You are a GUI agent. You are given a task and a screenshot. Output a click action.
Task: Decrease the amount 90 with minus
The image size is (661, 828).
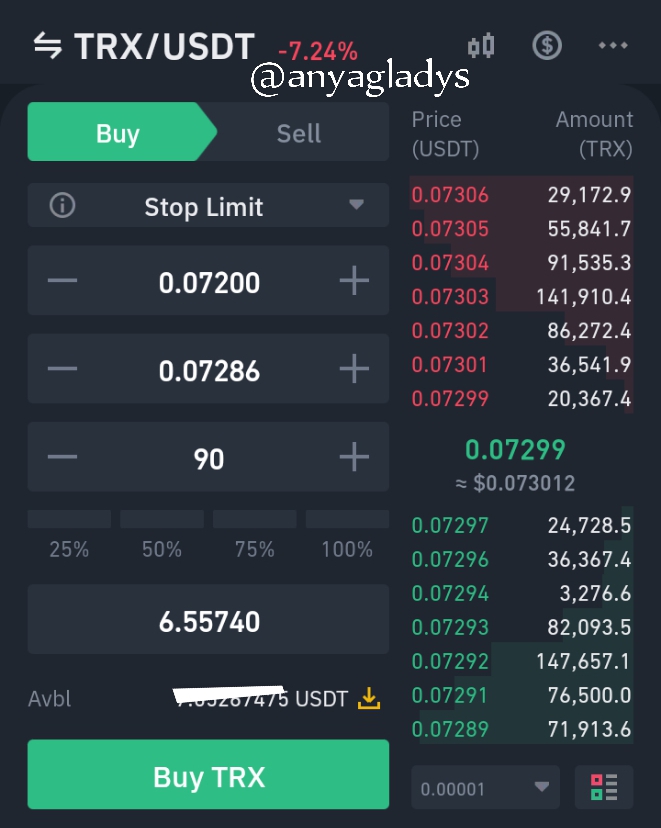pos(62,457)
